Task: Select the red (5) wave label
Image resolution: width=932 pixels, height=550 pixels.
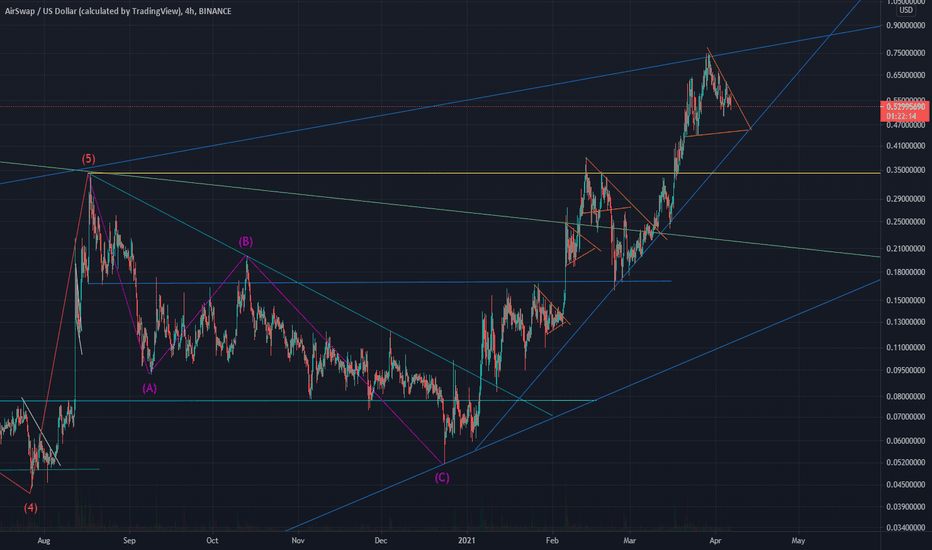Action: click(x=88, y=159)
